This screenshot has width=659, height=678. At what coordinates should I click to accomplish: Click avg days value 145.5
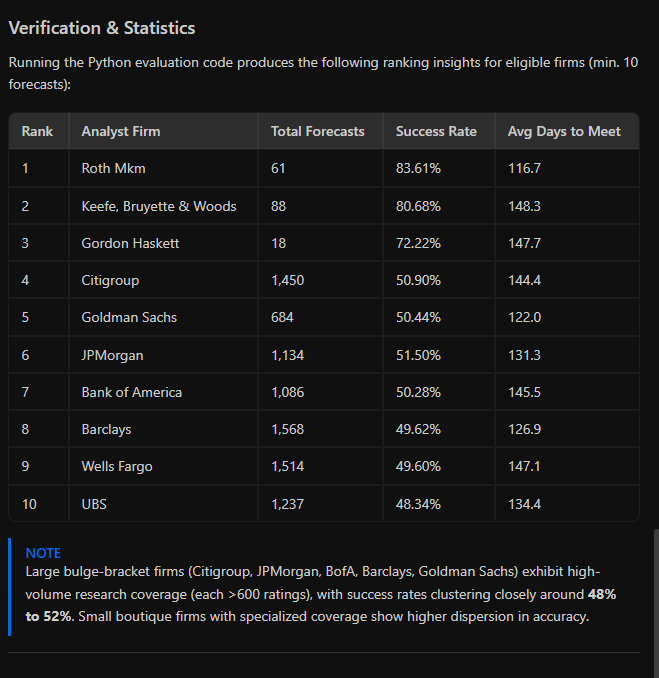[x=524, y=392]
